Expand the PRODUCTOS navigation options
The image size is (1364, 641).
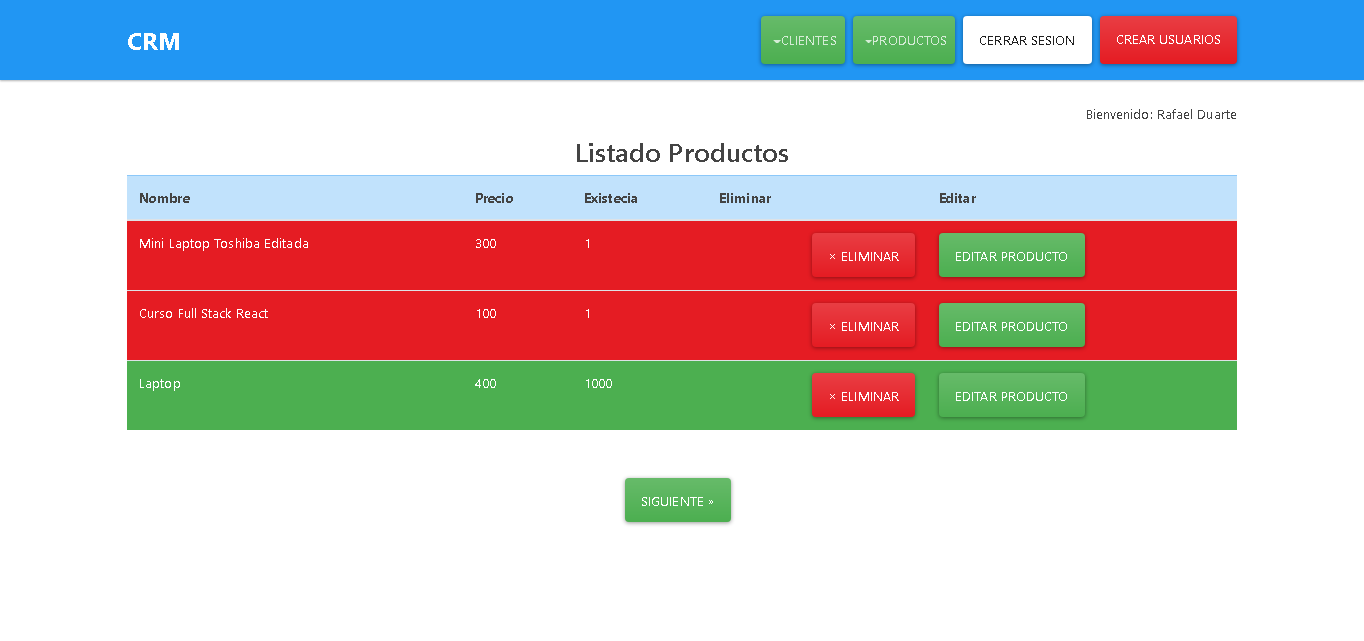click(903, 40)
